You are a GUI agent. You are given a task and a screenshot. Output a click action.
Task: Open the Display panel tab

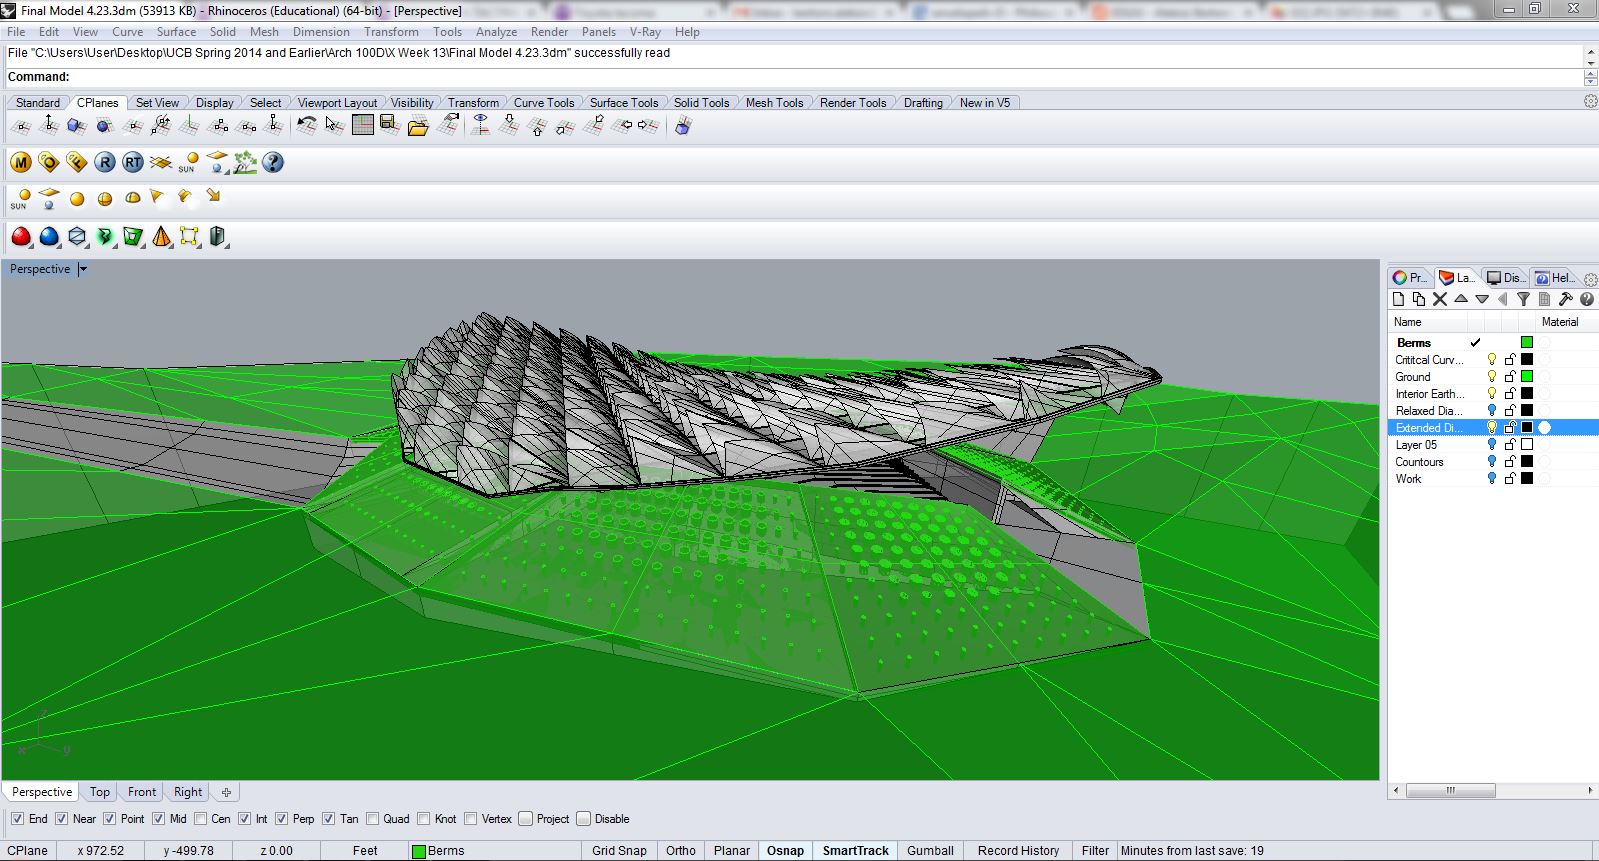coord(1505,278)
